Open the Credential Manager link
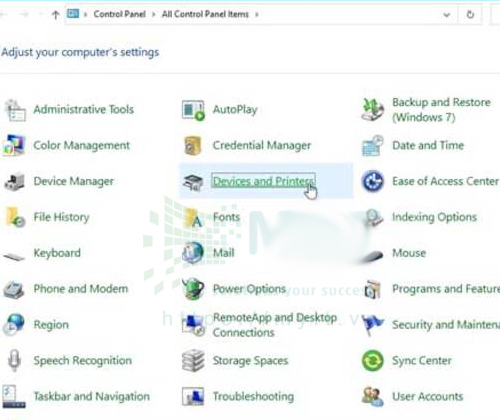 [262, 146]
